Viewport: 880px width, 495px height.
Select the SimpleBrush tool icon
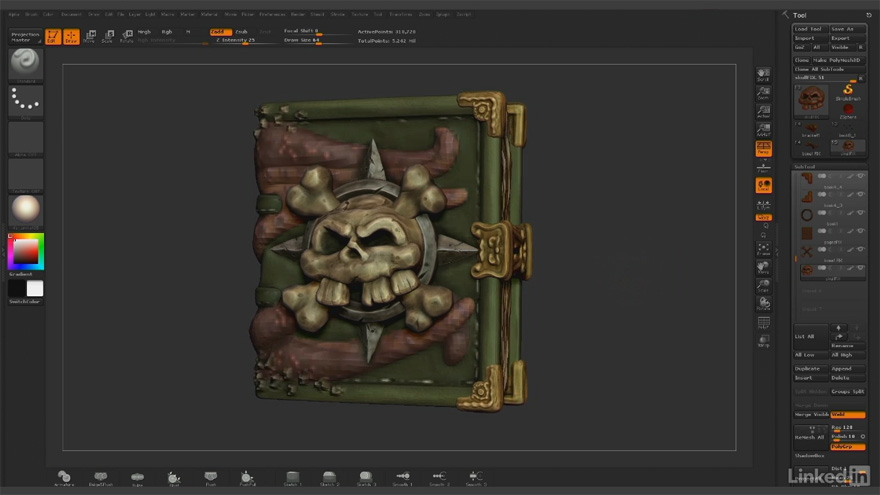click(x=848, y=91)
